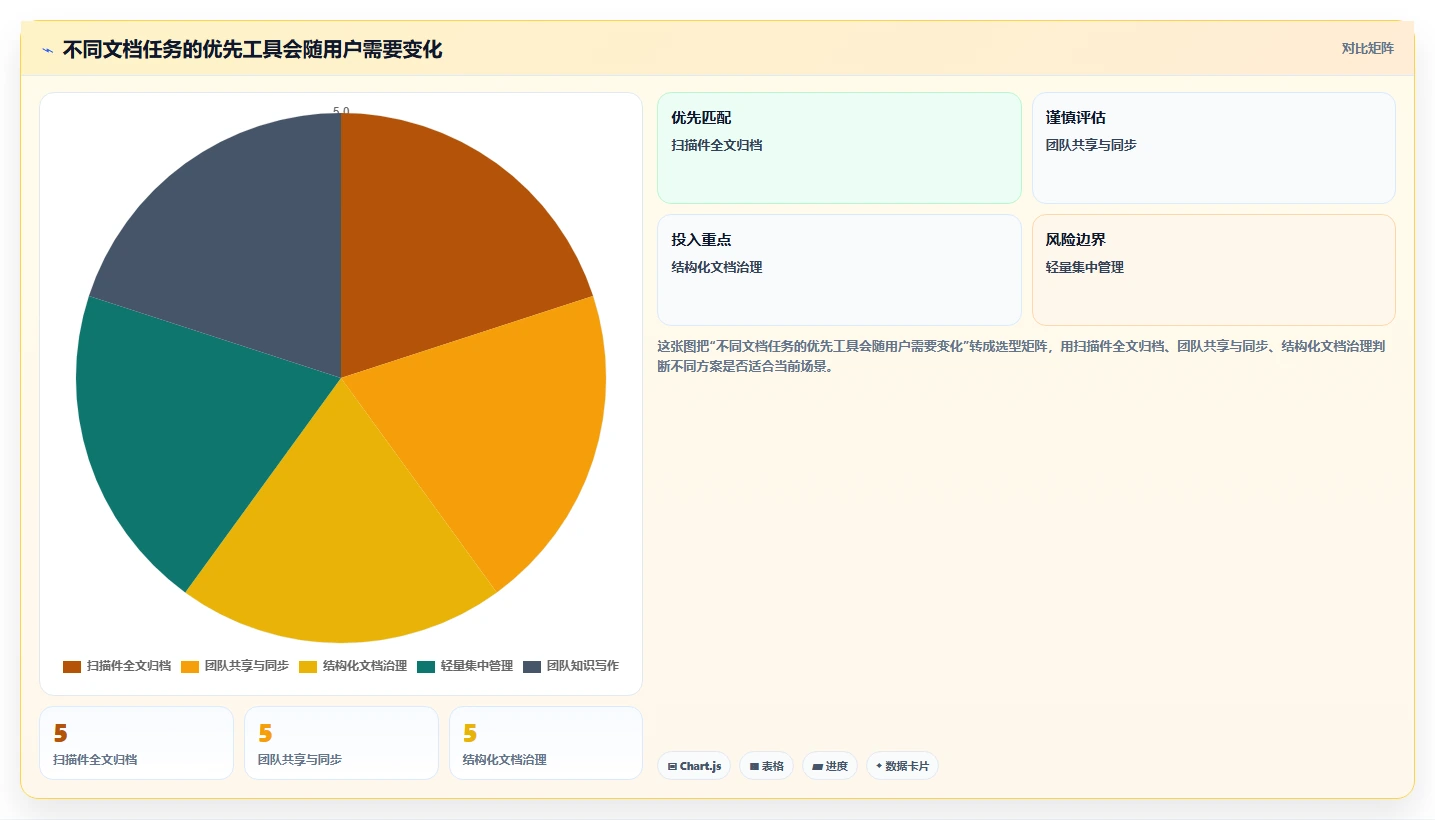The height and width of the screenshot is (820, 1435).
Task: Toggle 结构化文档治理 legend swatch
Action: point(307,666)
